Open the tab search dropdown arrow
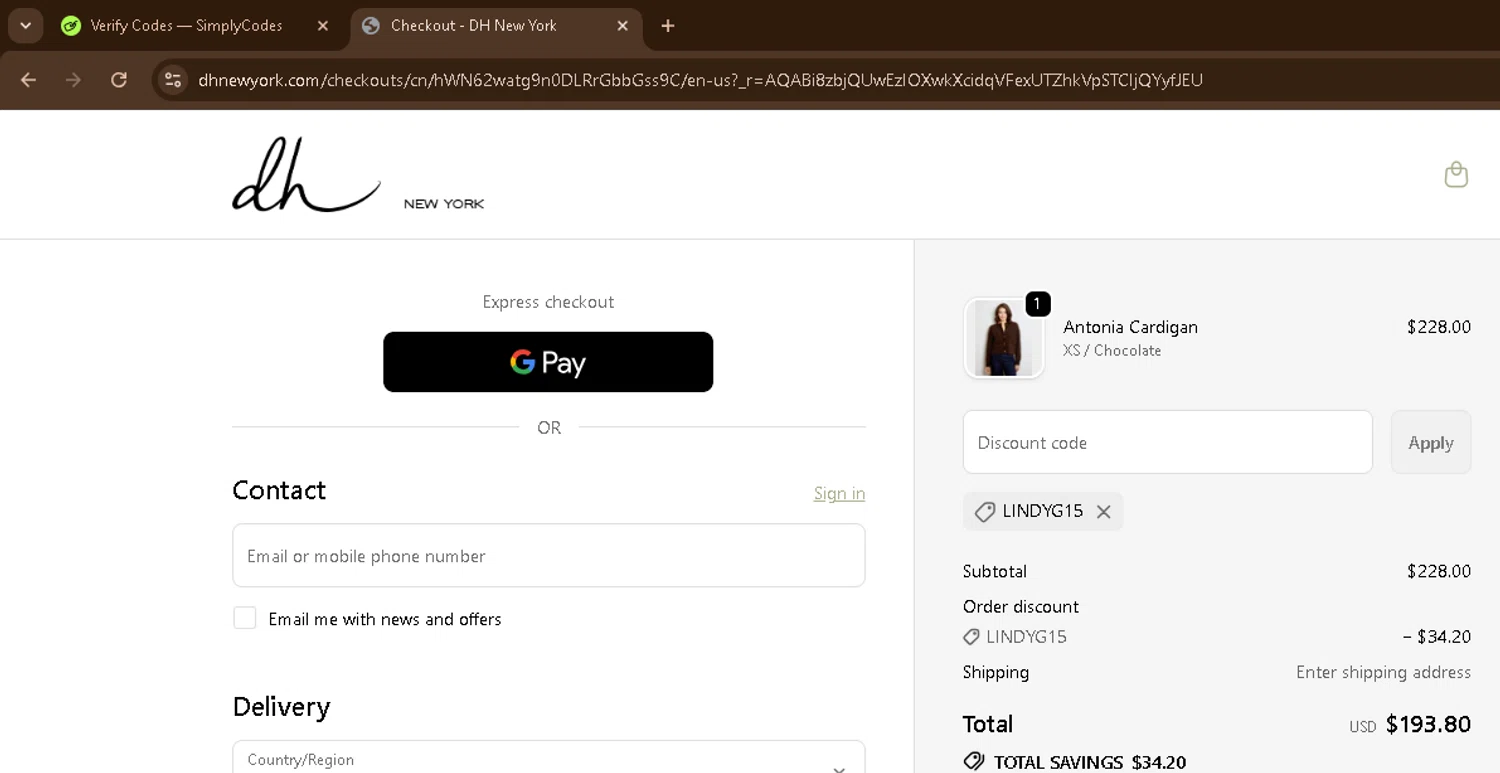 25,26
